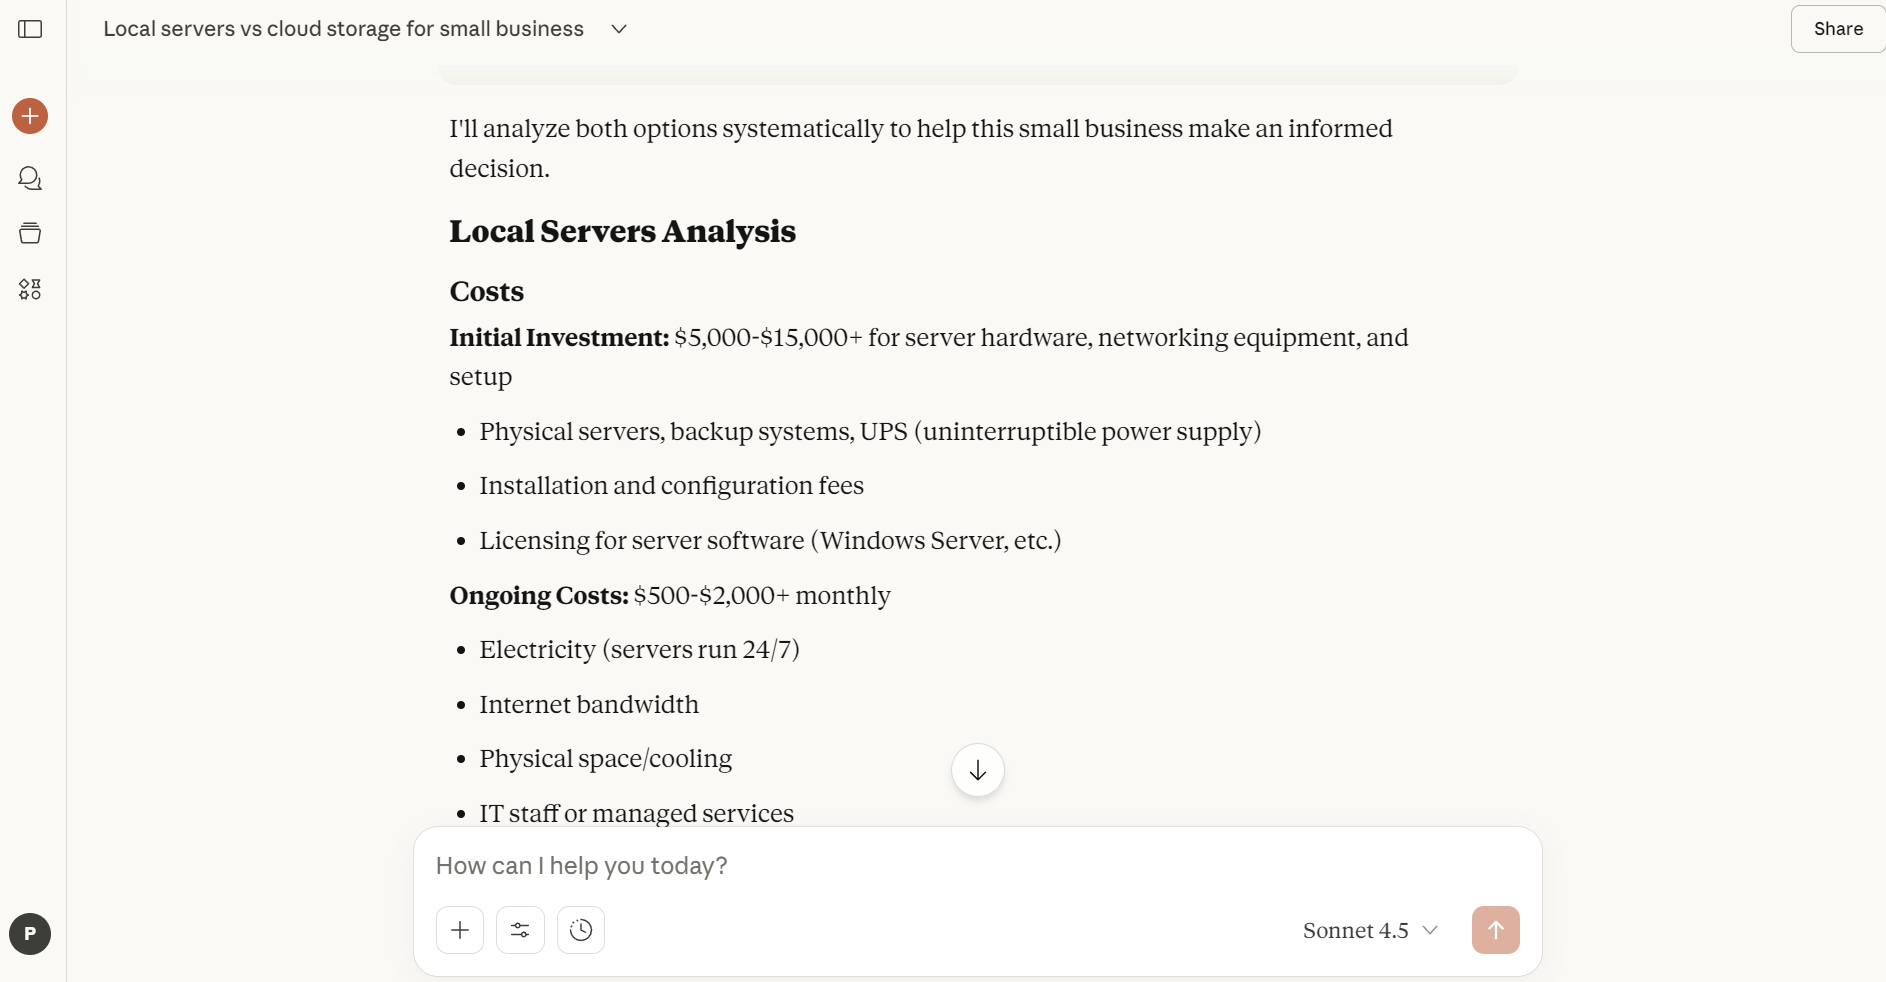Focus the 'How can I help you today?' field
The image size is (1886, 982).
click(900, 866)
